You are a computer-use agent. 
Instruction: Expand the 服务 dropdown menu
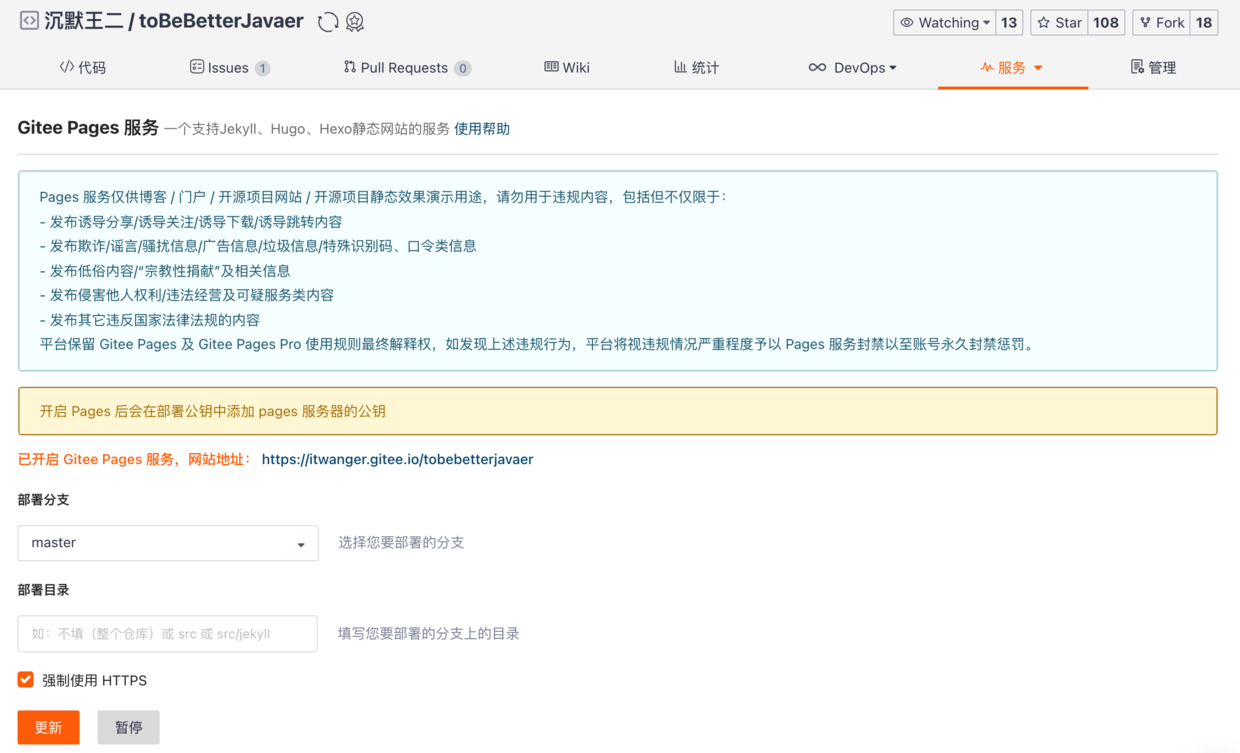tap(1012, 67)
